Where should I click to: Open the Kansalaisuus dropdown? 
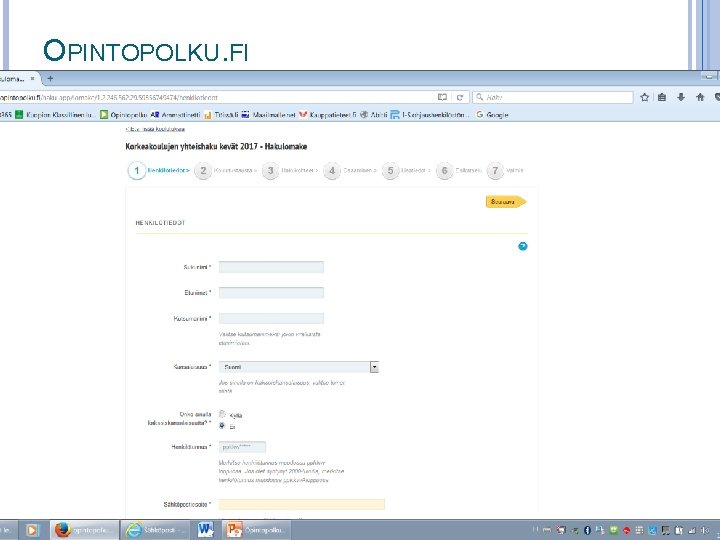(299, 367)
